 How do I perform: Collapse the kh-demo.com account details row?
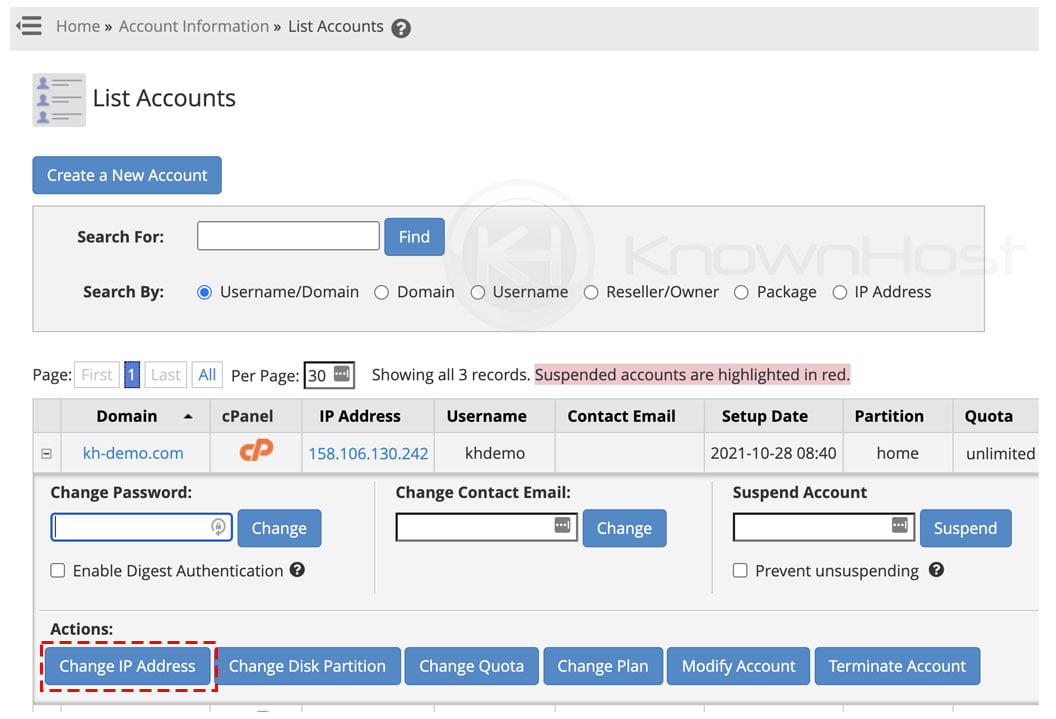pyautogui.click(x=46, y=452)
